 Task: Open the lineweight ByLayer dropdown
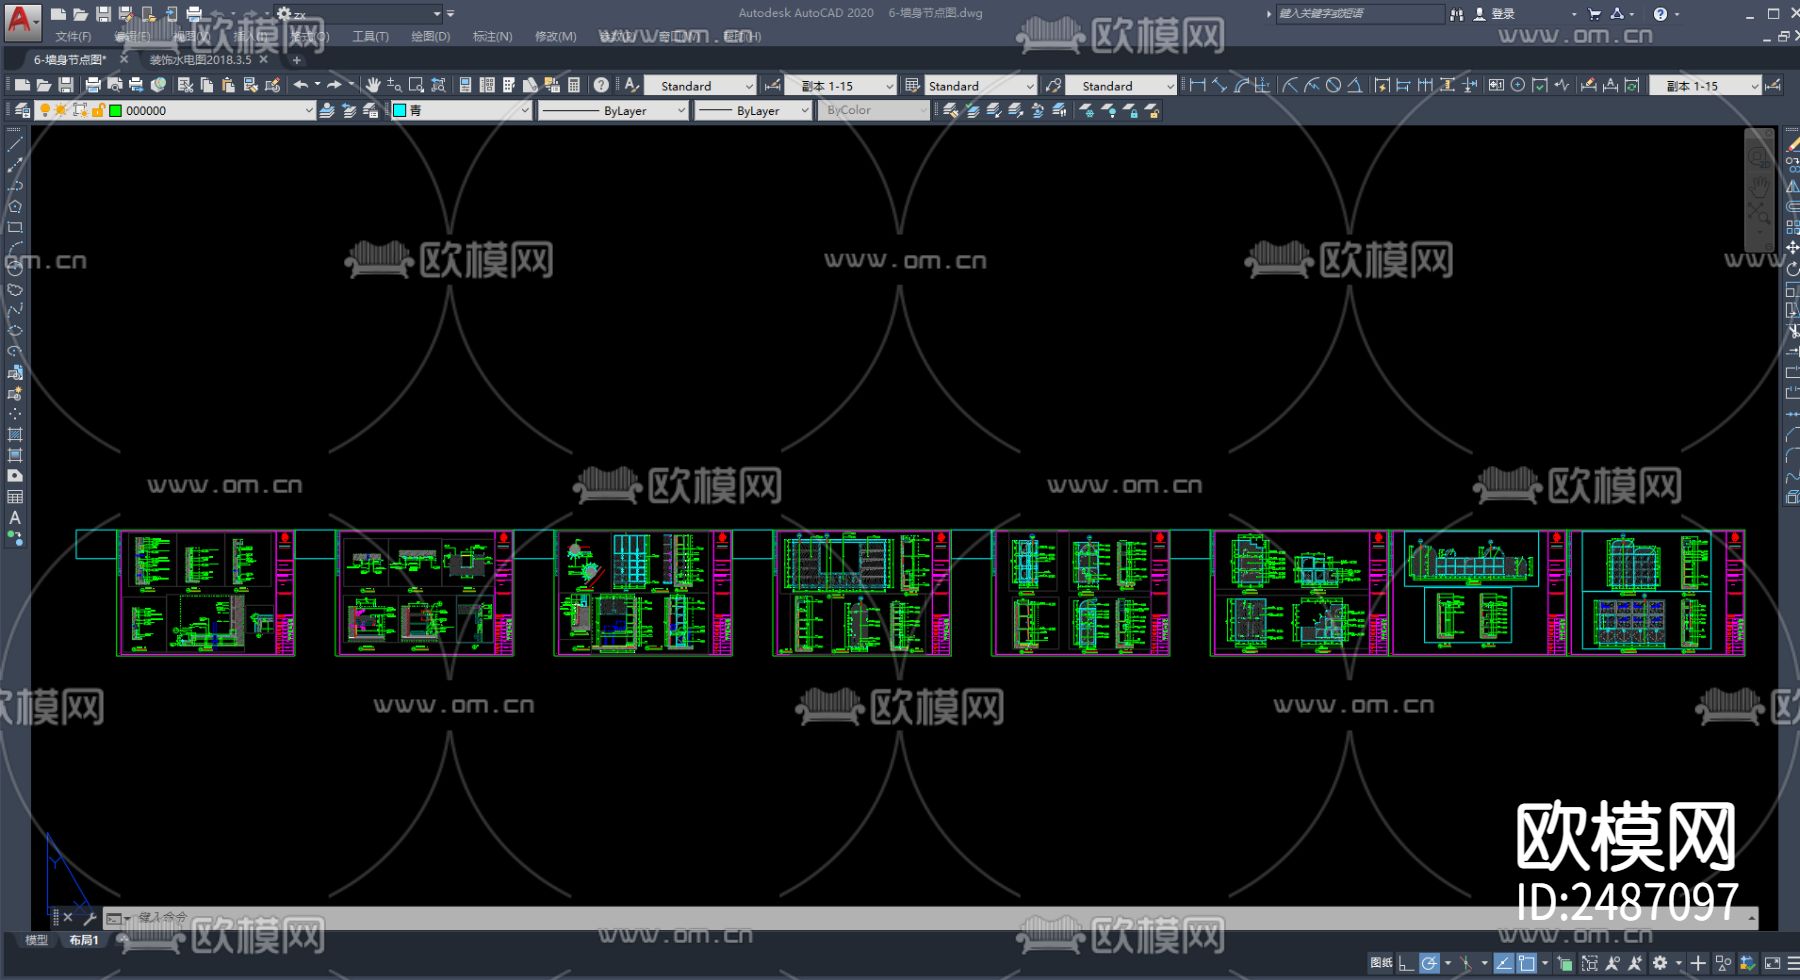(x=752, y=110)
